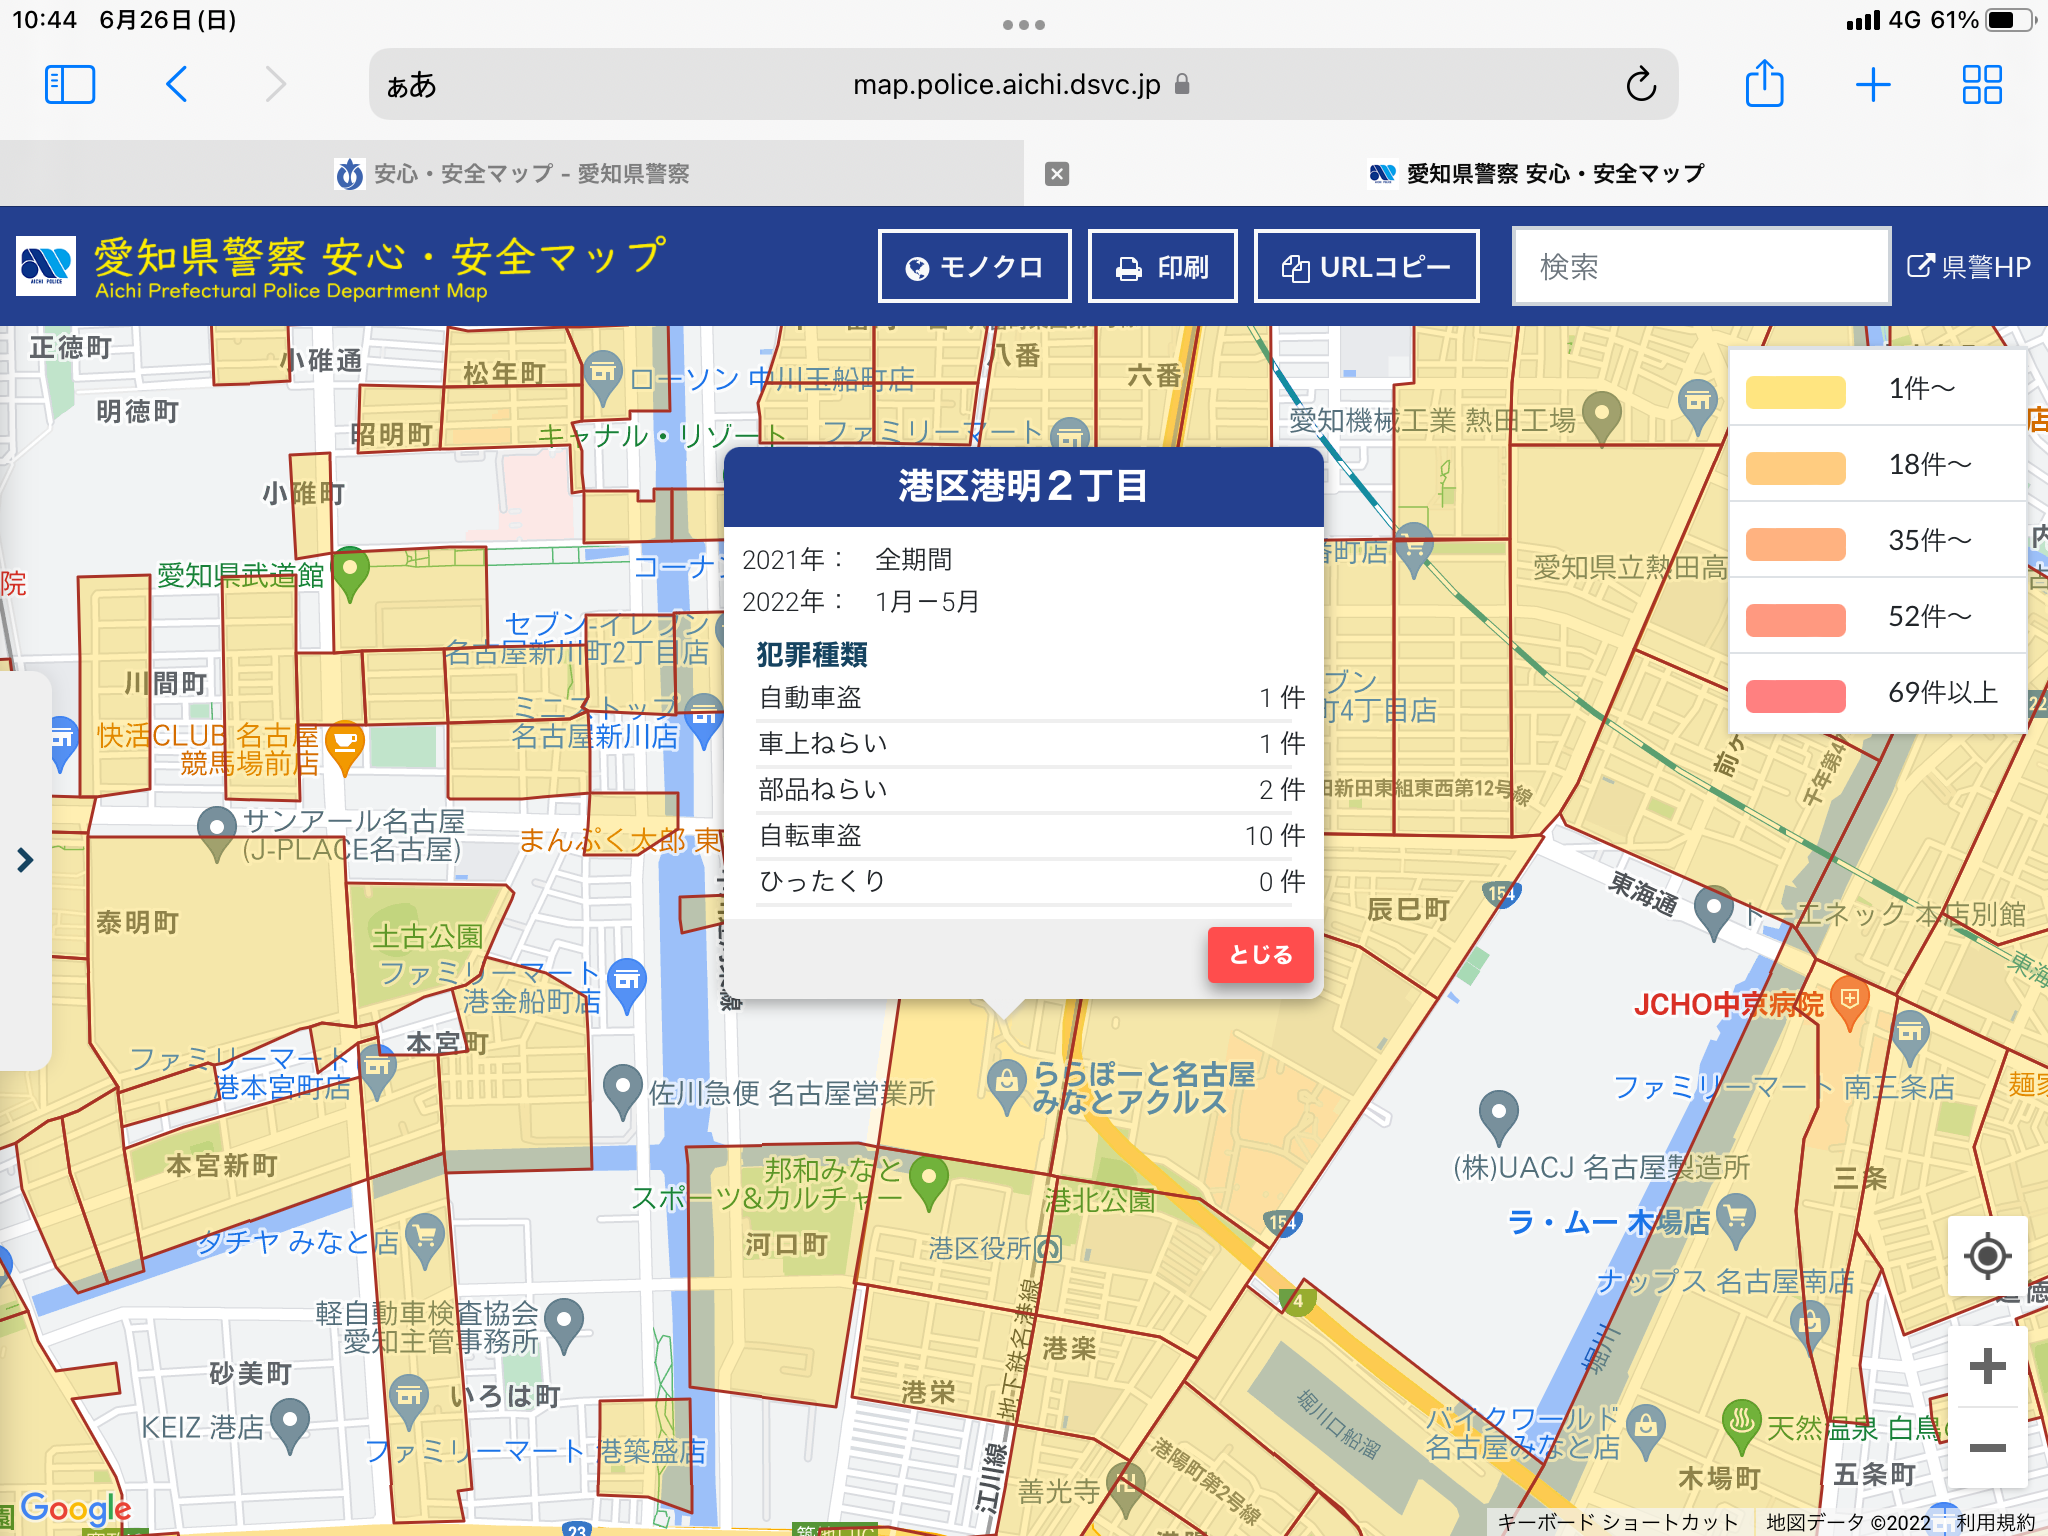2048x1536 pixels.
Task: Tap the 天然温泉 hot spring marker
Action: click(1742, 1426)
